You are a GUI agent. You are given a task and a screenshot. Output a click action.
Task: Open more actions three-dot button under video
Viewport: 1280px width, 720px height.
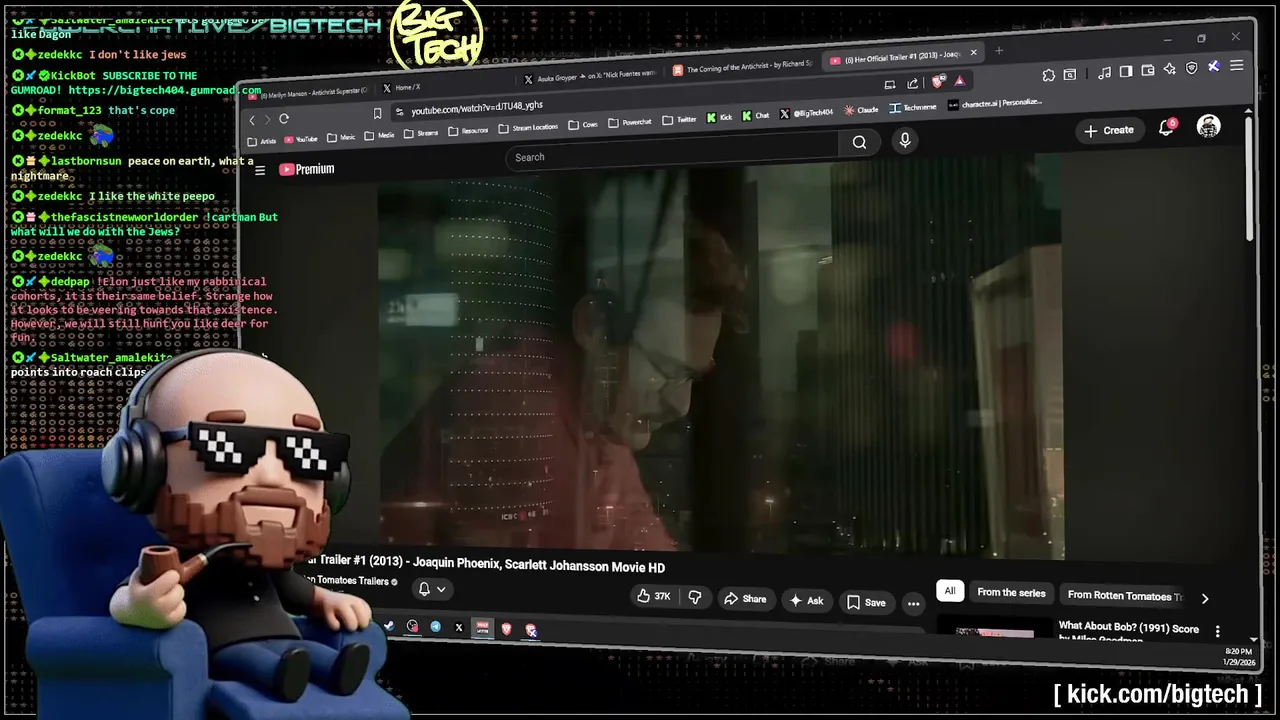click(x=913, y=603)
